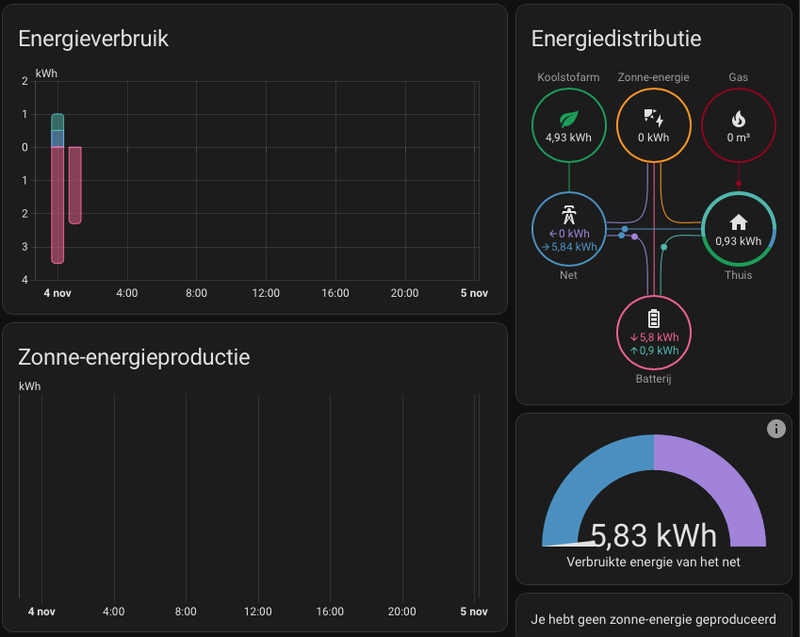Click the Gas label above red circle

click(x=738, y=77)
